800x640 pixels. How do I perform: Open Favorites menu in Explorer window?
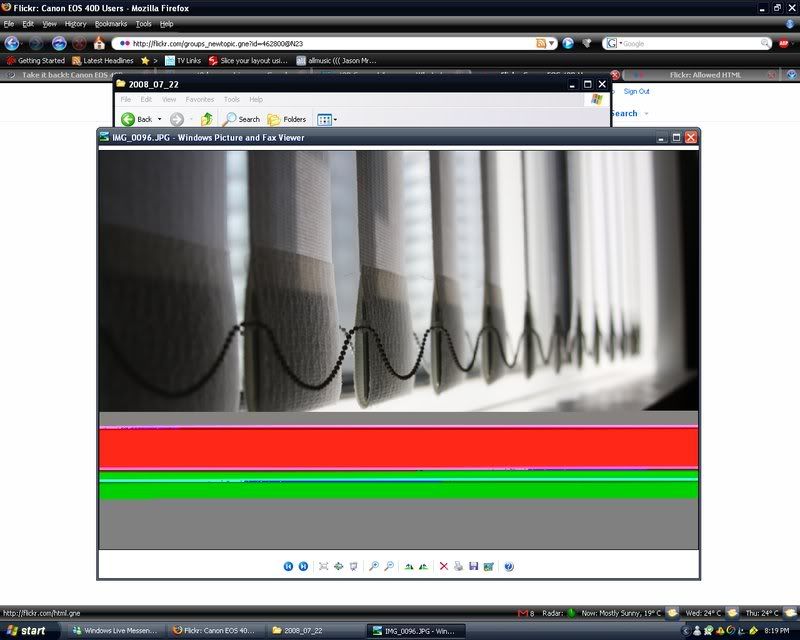pyautogui.click(x=199, y=100)
